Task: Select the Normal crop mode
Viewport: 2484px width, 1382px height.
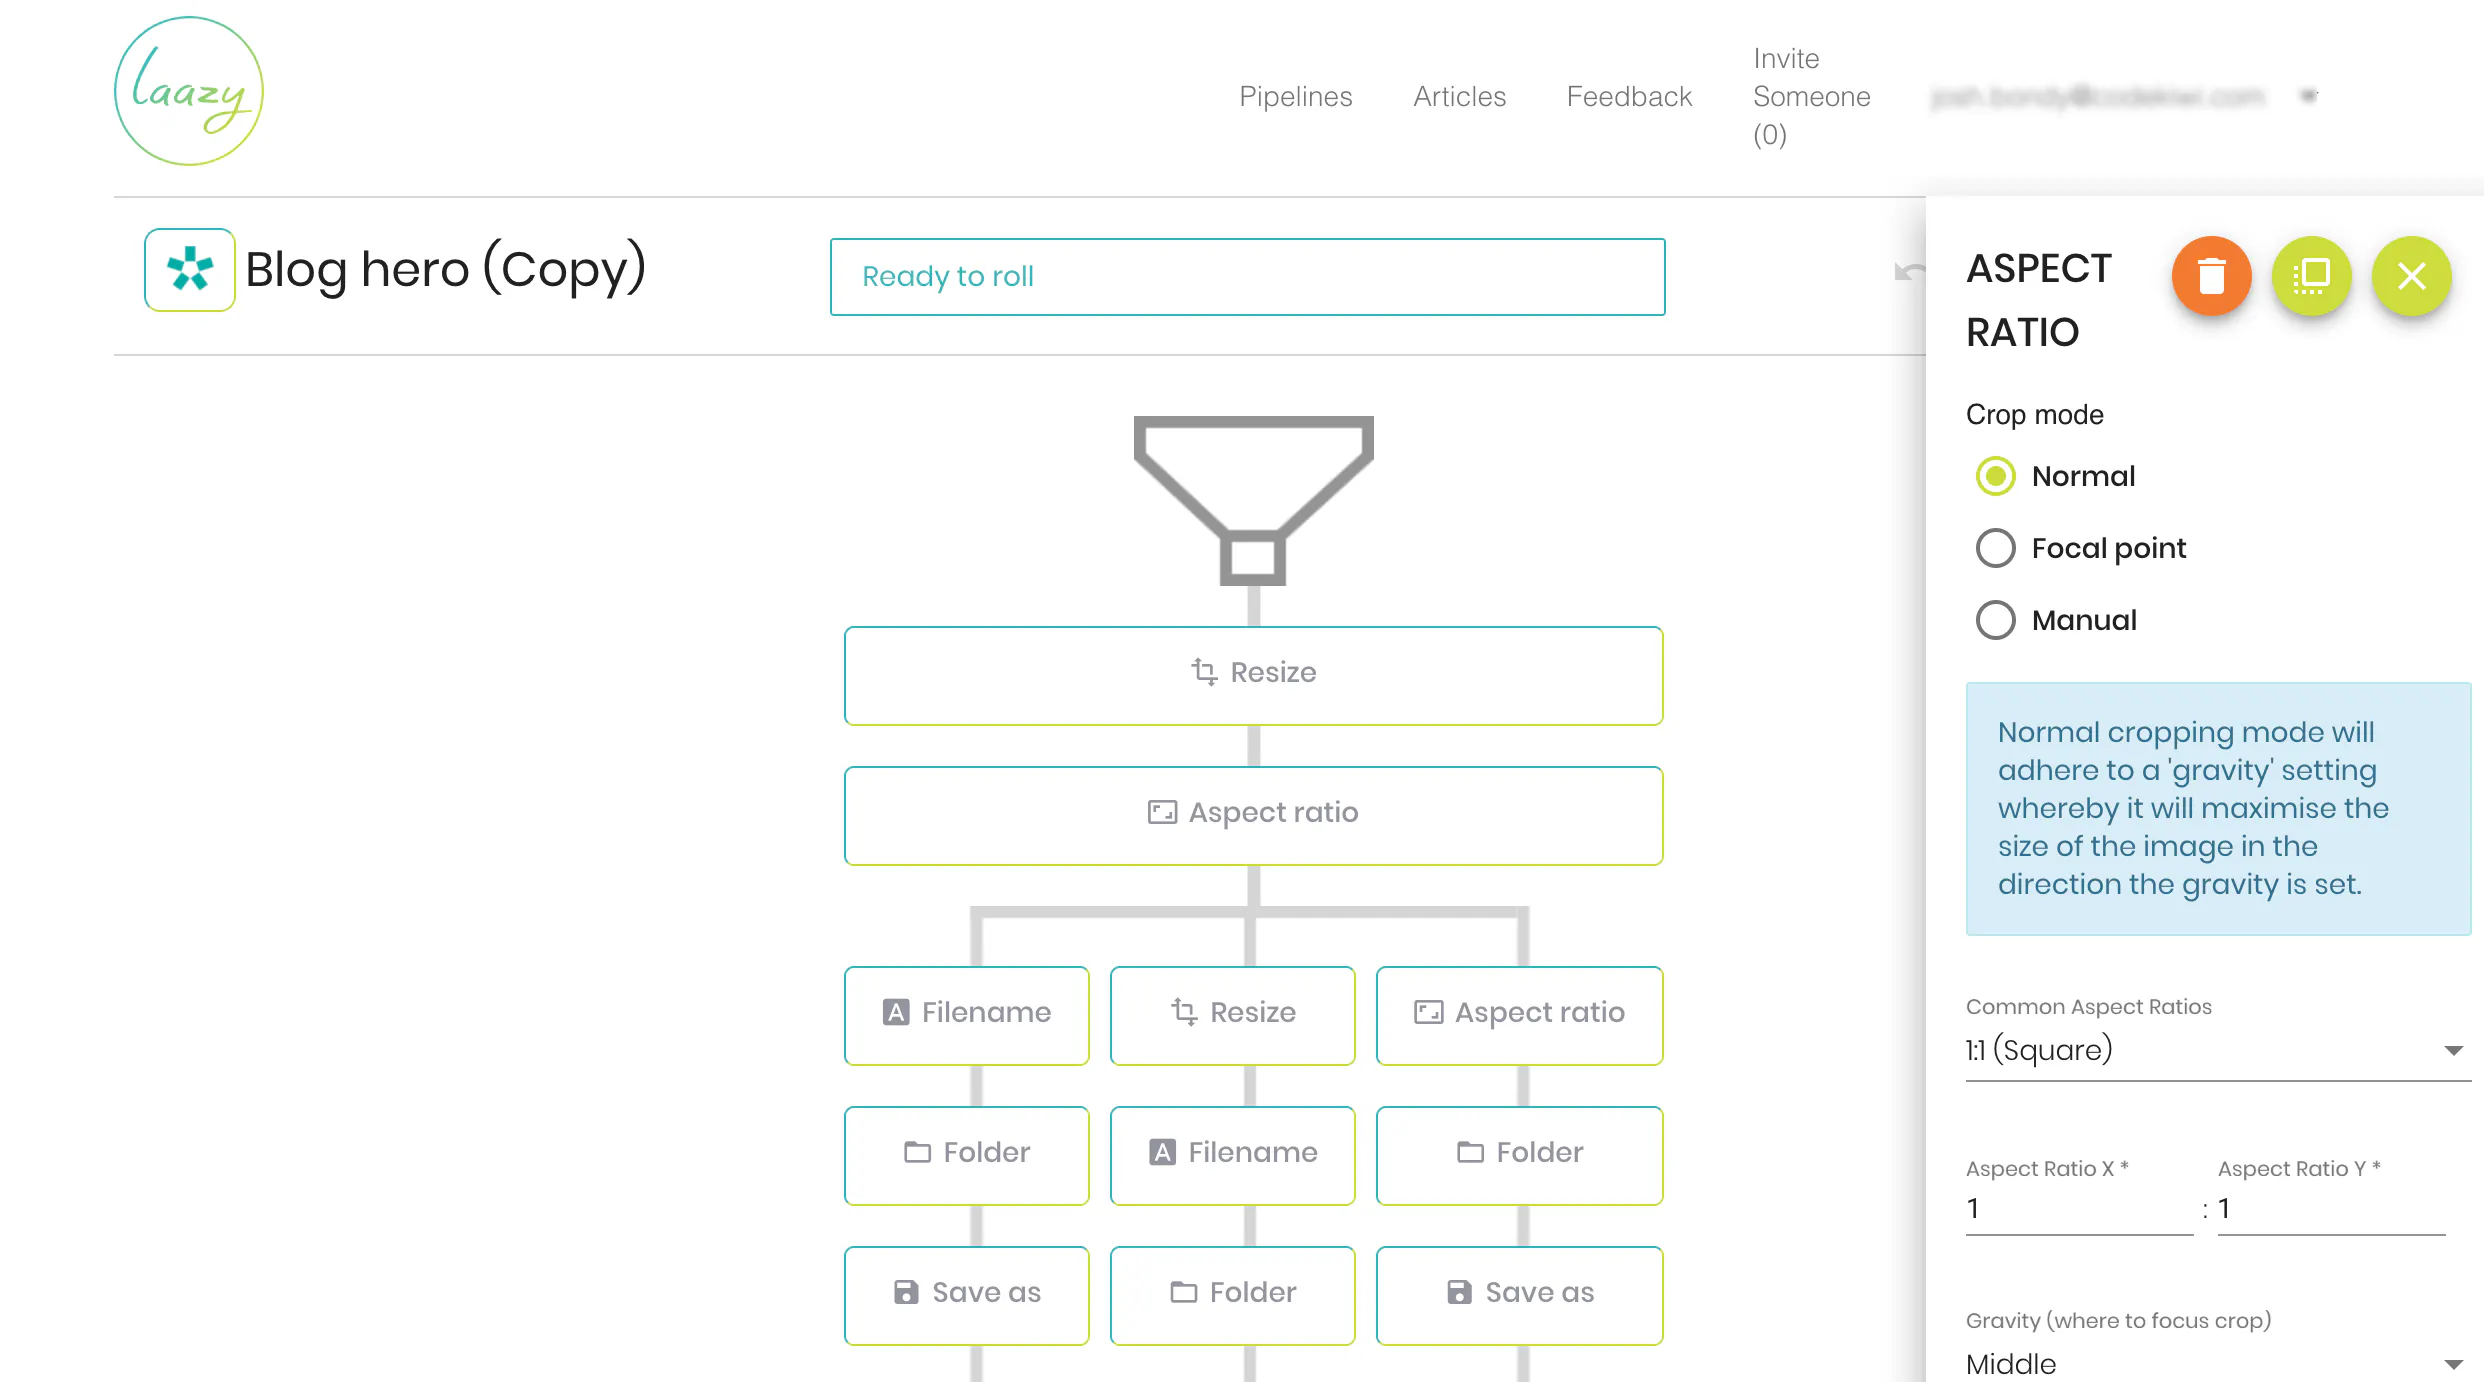Action: point(1995,476)
